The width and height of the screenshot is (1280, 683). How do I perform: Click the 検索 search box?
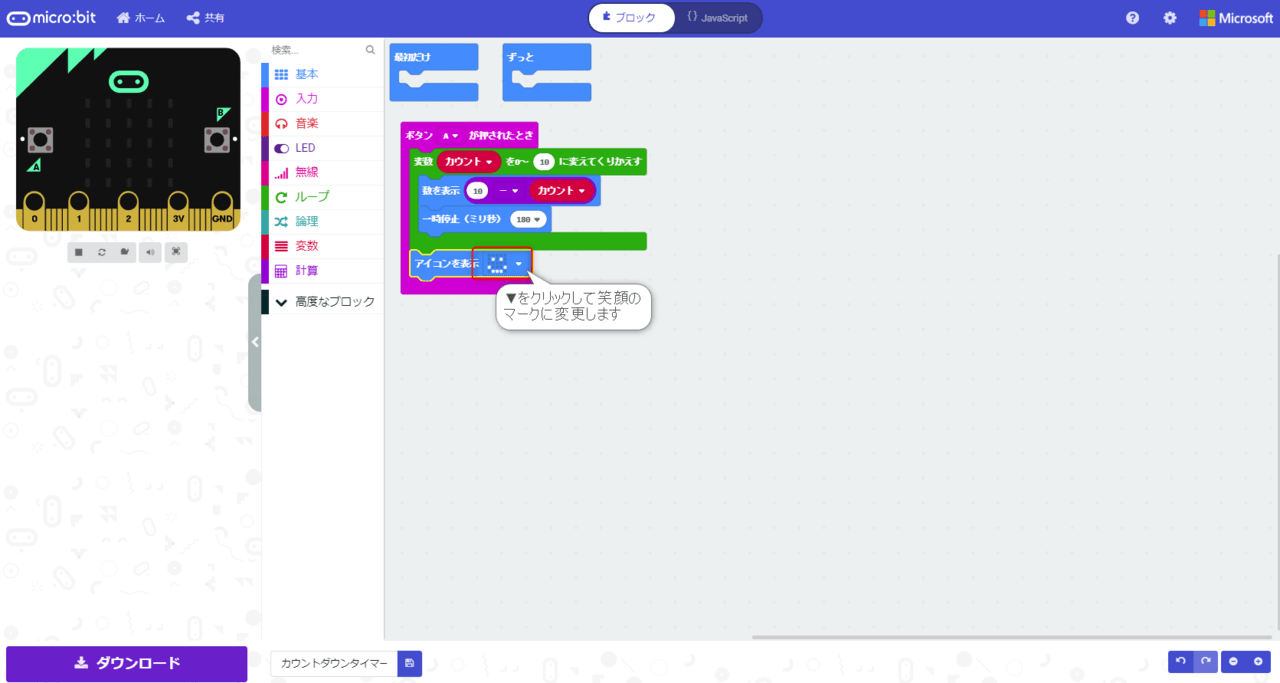[x=316, y=49]
